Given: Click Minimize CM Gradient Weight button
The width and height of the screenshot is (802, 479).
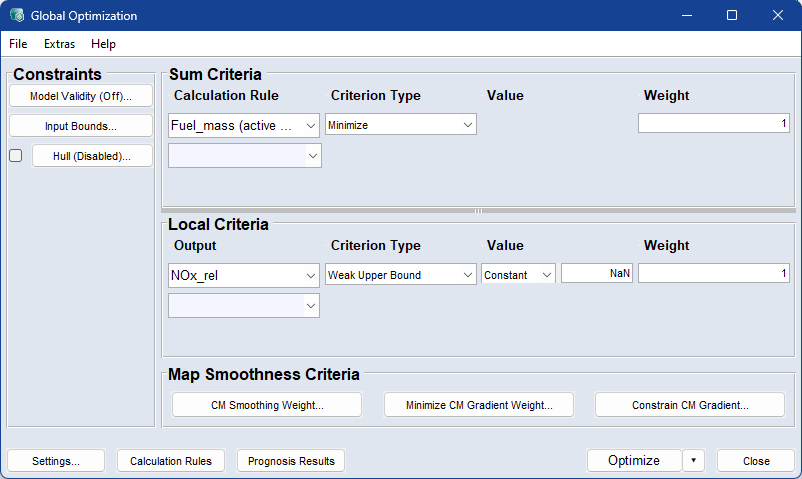Looking at the screenshot, I should point(478,405).
